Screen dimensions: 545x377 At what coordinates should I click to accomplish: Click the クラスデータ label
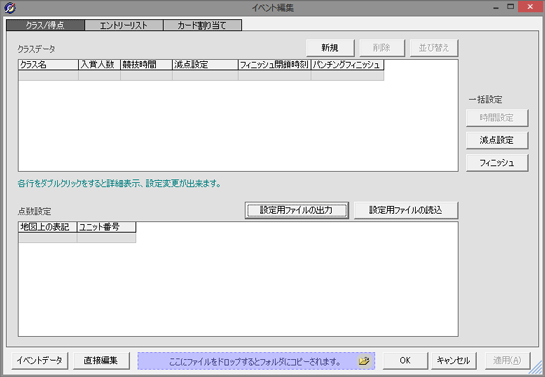click(36, 49)
